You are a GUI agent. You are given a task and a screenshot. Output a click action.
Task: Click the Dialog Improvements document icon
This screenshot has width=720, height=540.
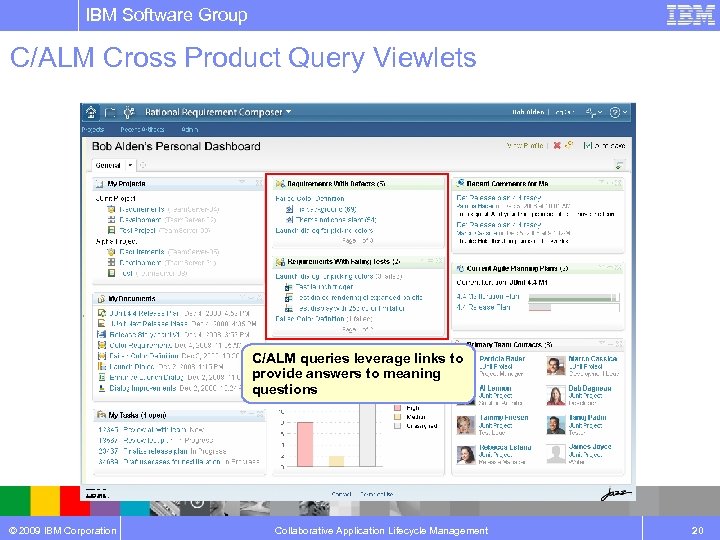(102, 388)
